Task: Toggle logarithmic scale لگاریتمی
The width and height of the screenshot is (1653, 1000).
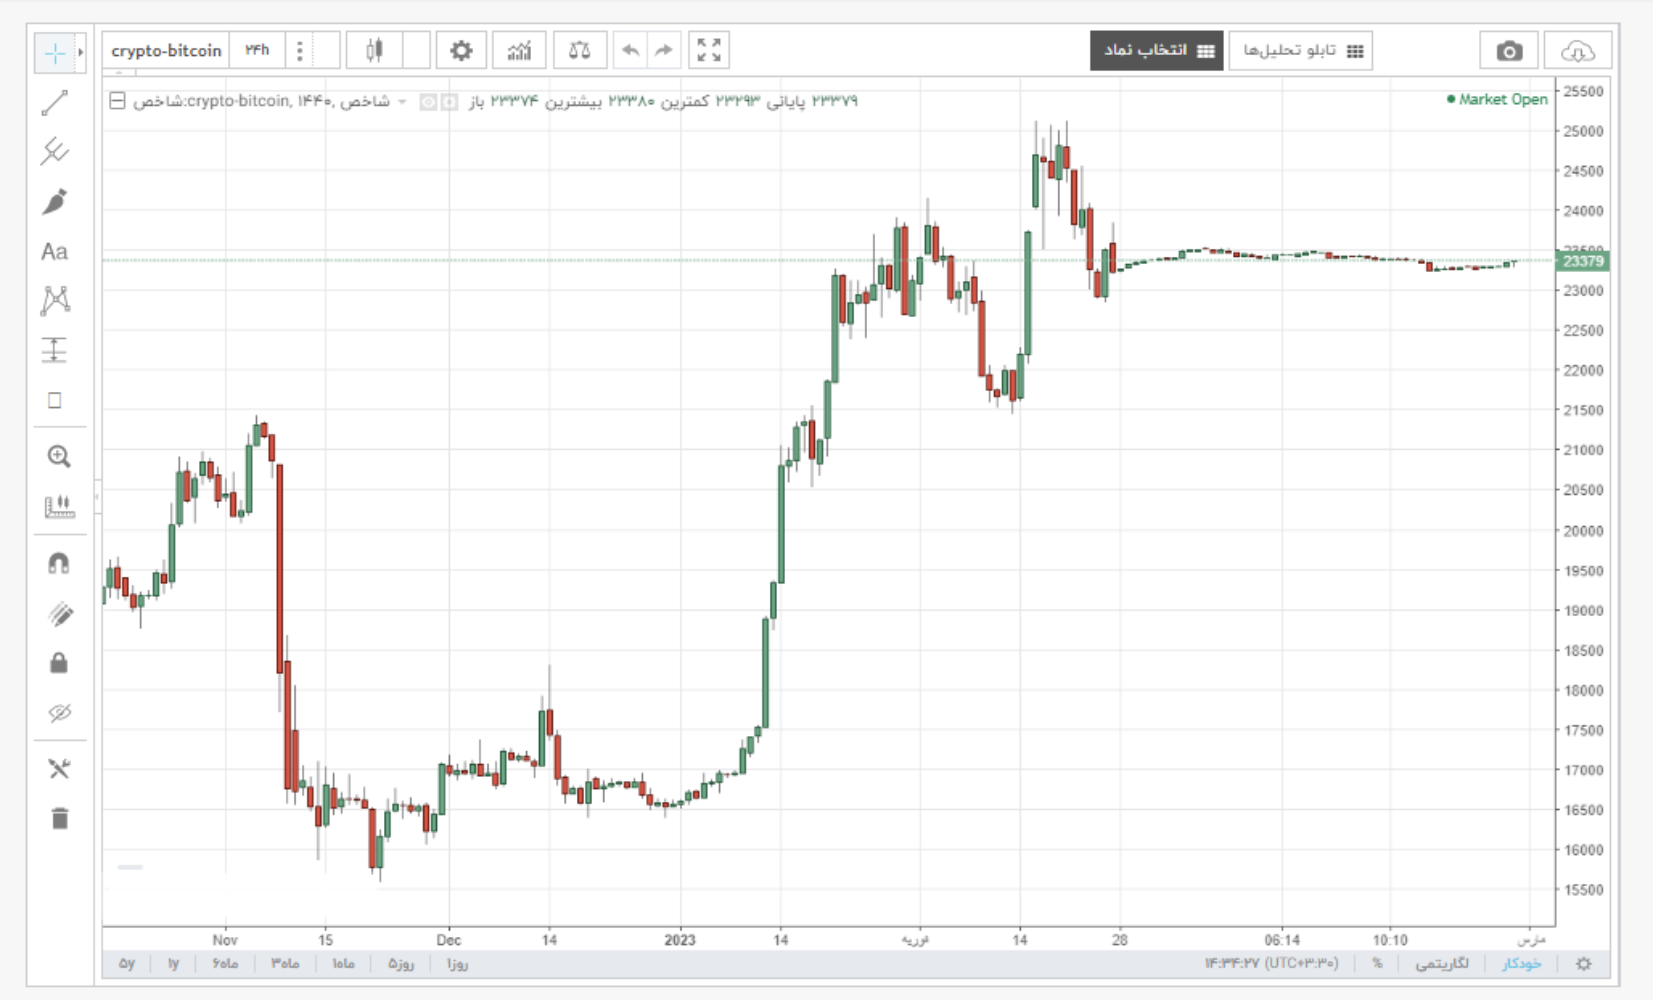Action: (x=1442, y=964)
